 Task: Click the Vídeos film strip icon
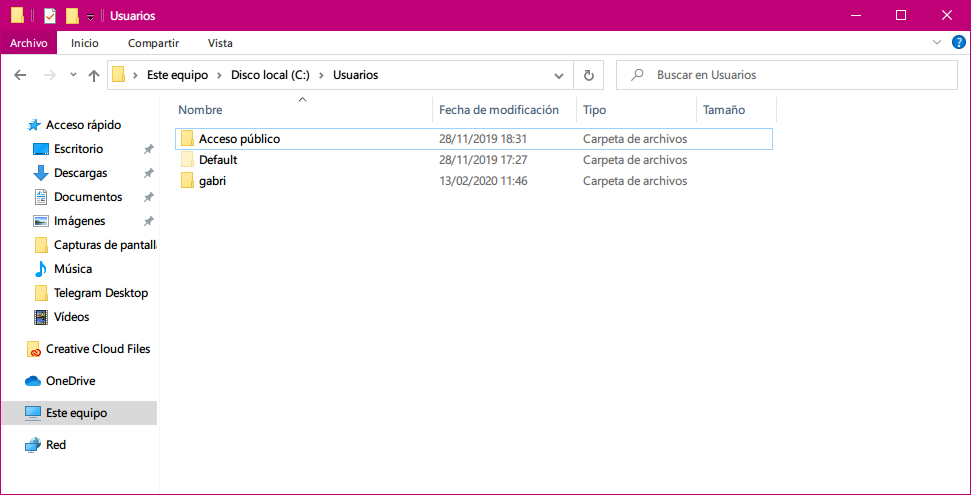click(41, 317)
